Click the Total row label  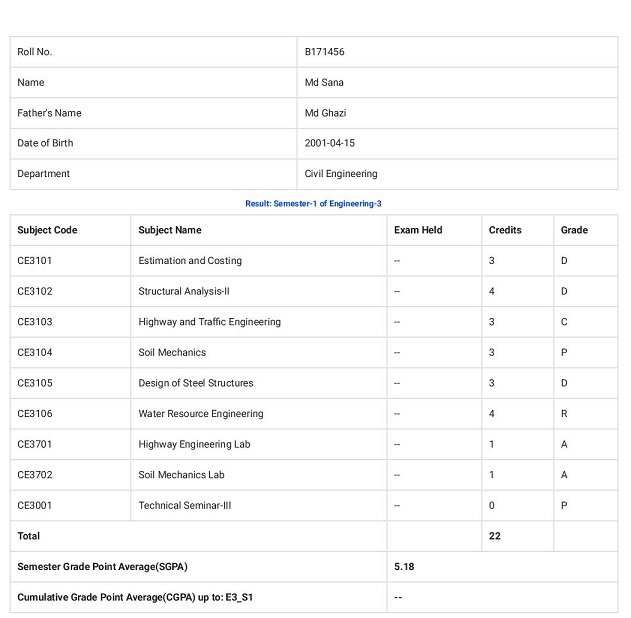29,536
